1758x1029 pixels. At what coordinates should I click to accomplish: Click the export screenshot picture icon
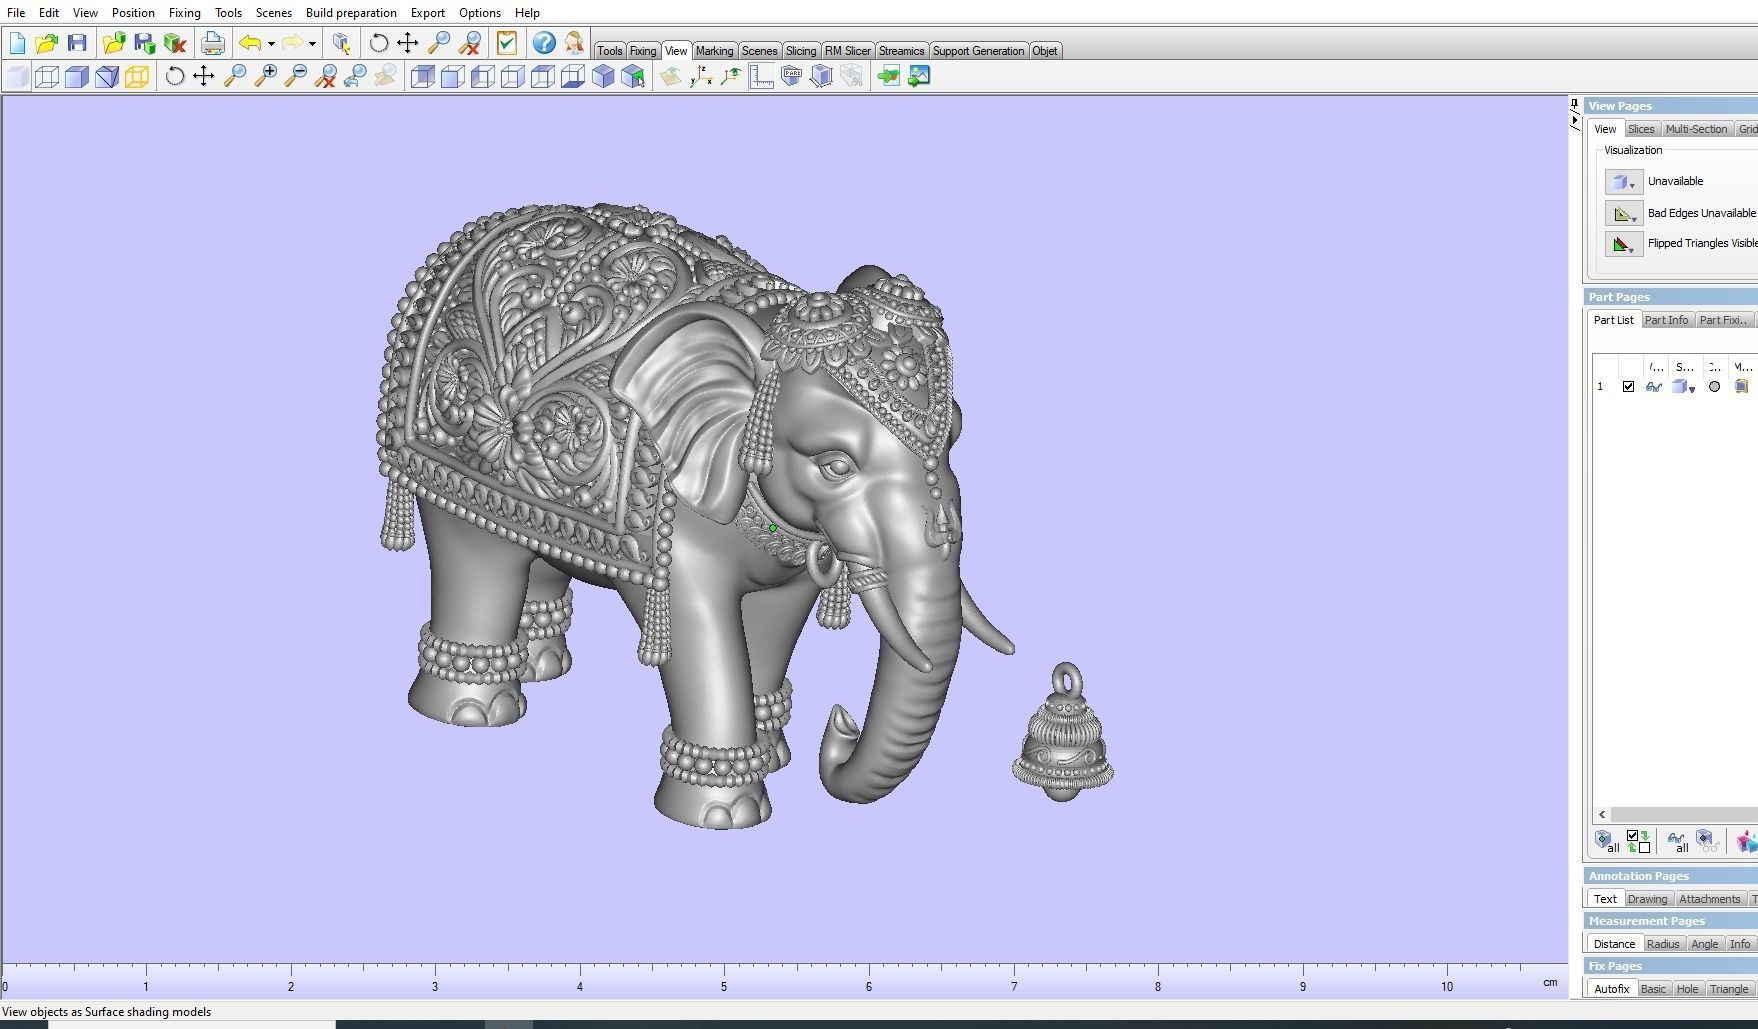[919, 76]
